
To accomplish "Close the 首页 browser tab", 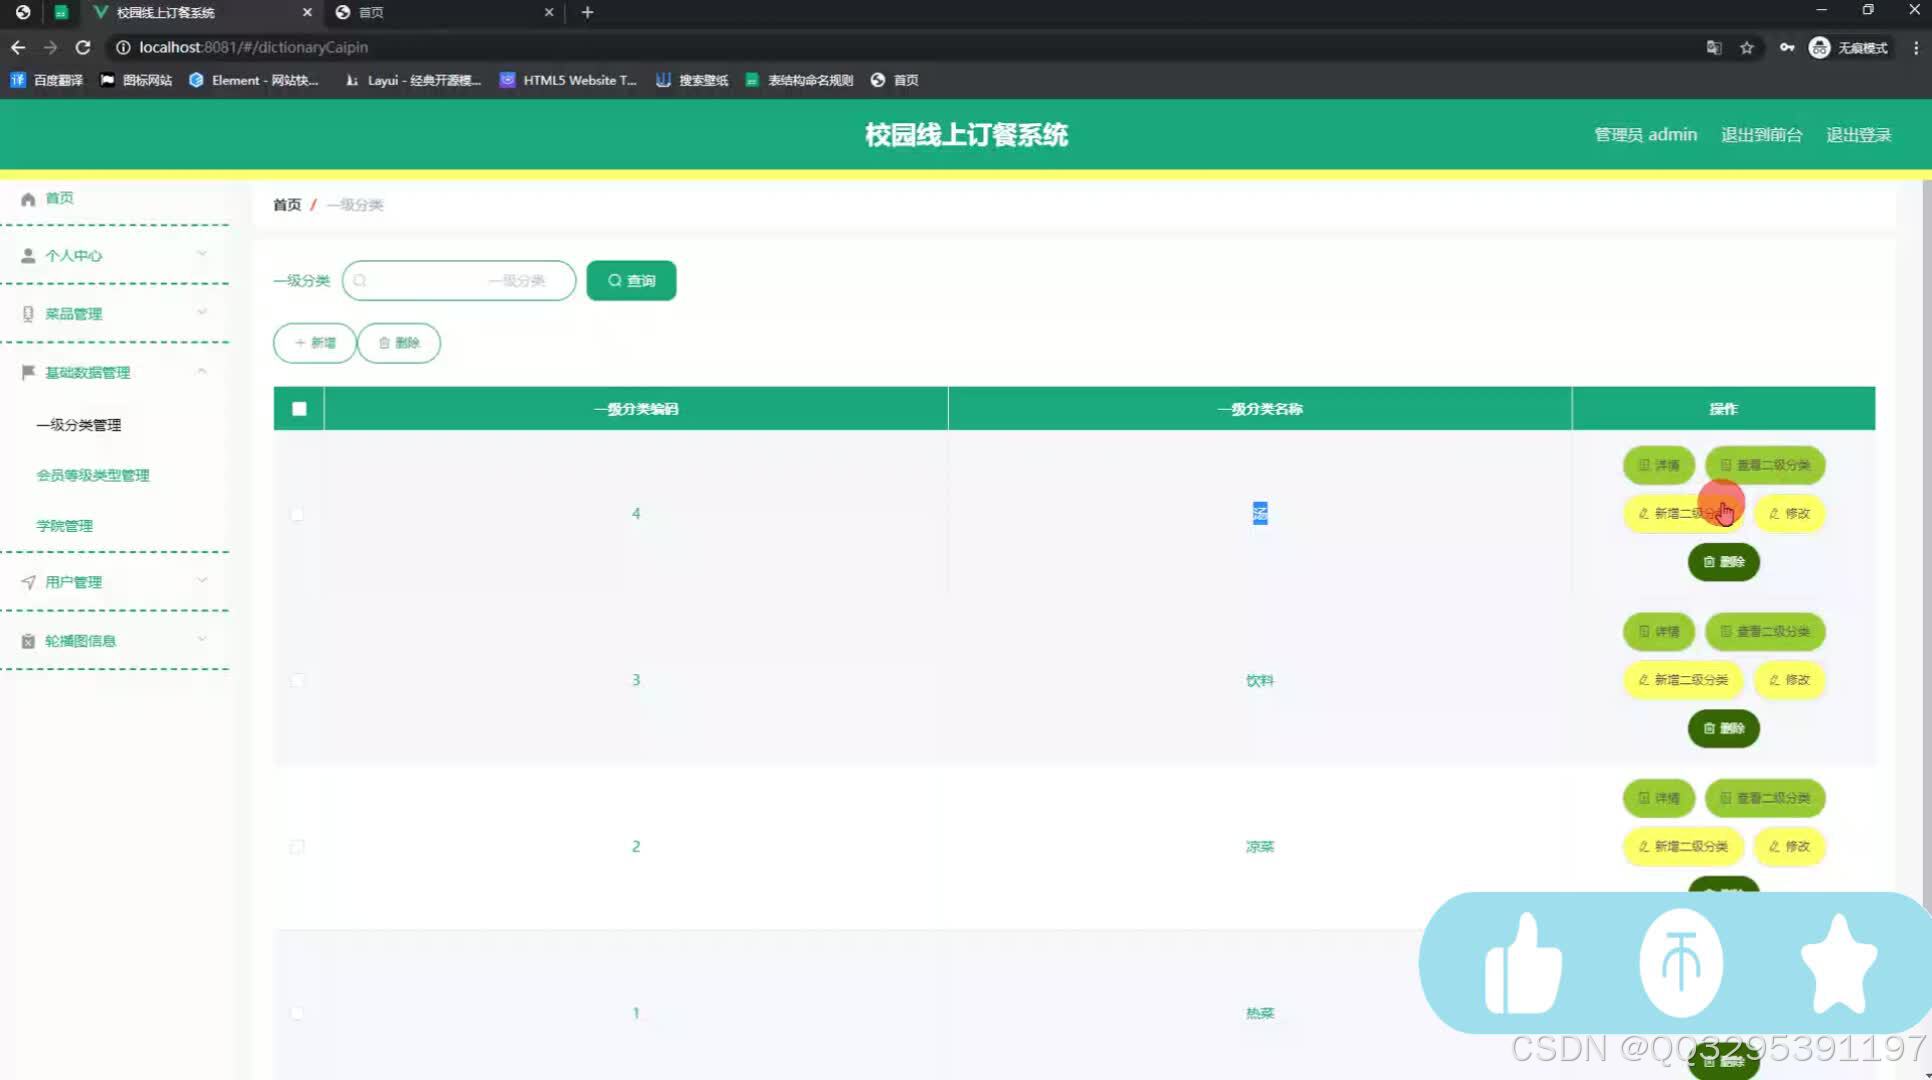I will coord(549,12).
